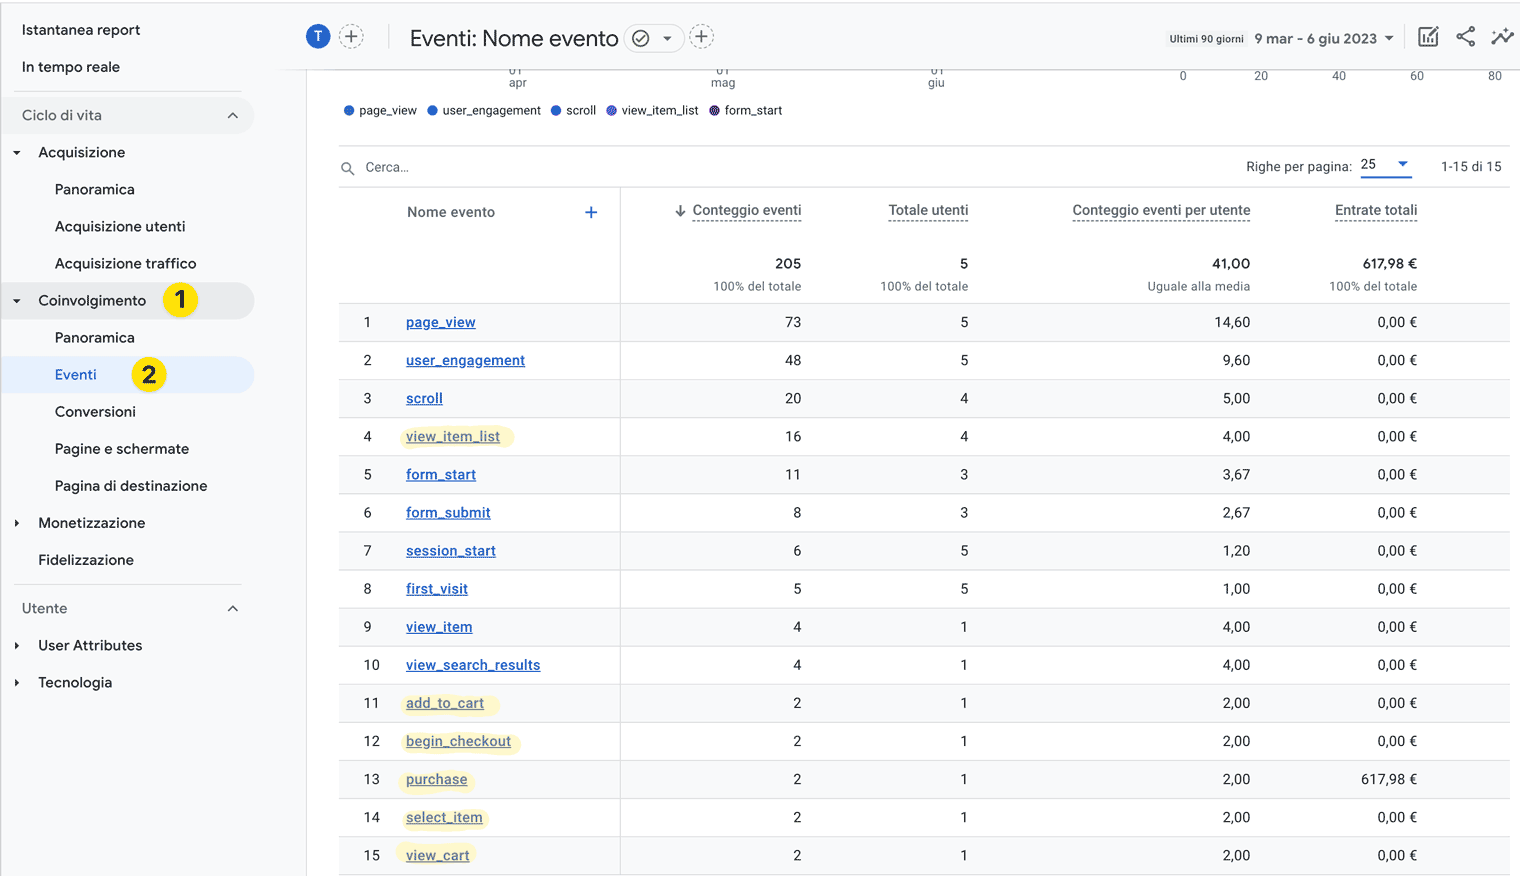Add a comparison with the plus circle

(351, 37)
